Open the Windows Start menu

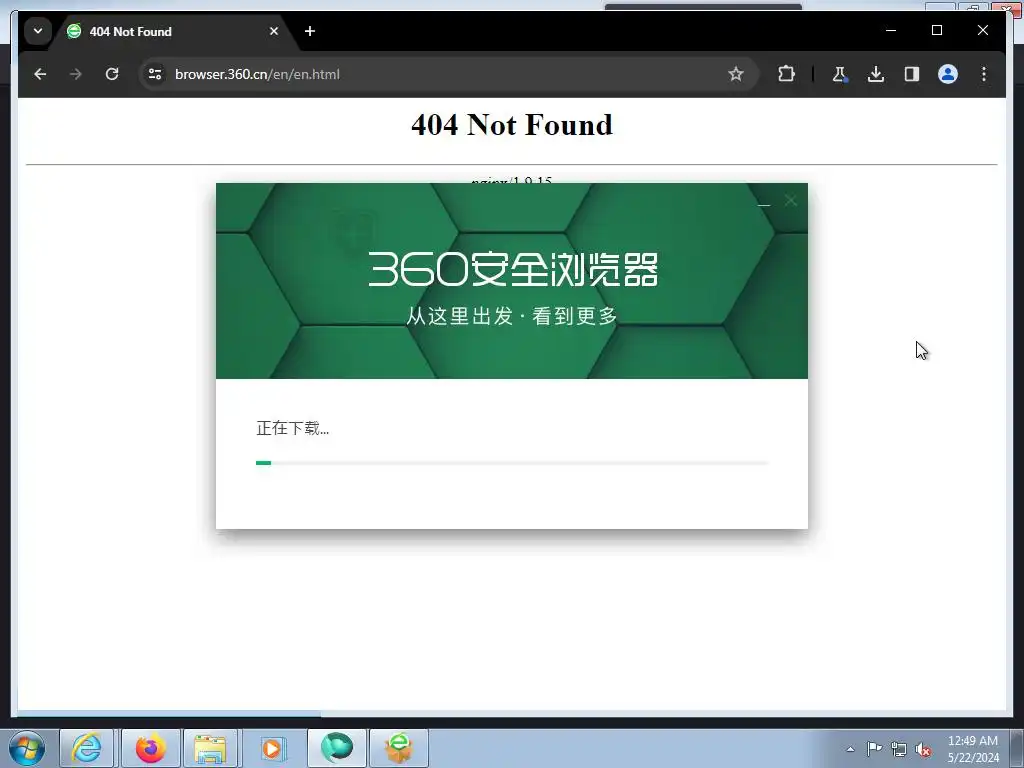(x=26, y=748)
